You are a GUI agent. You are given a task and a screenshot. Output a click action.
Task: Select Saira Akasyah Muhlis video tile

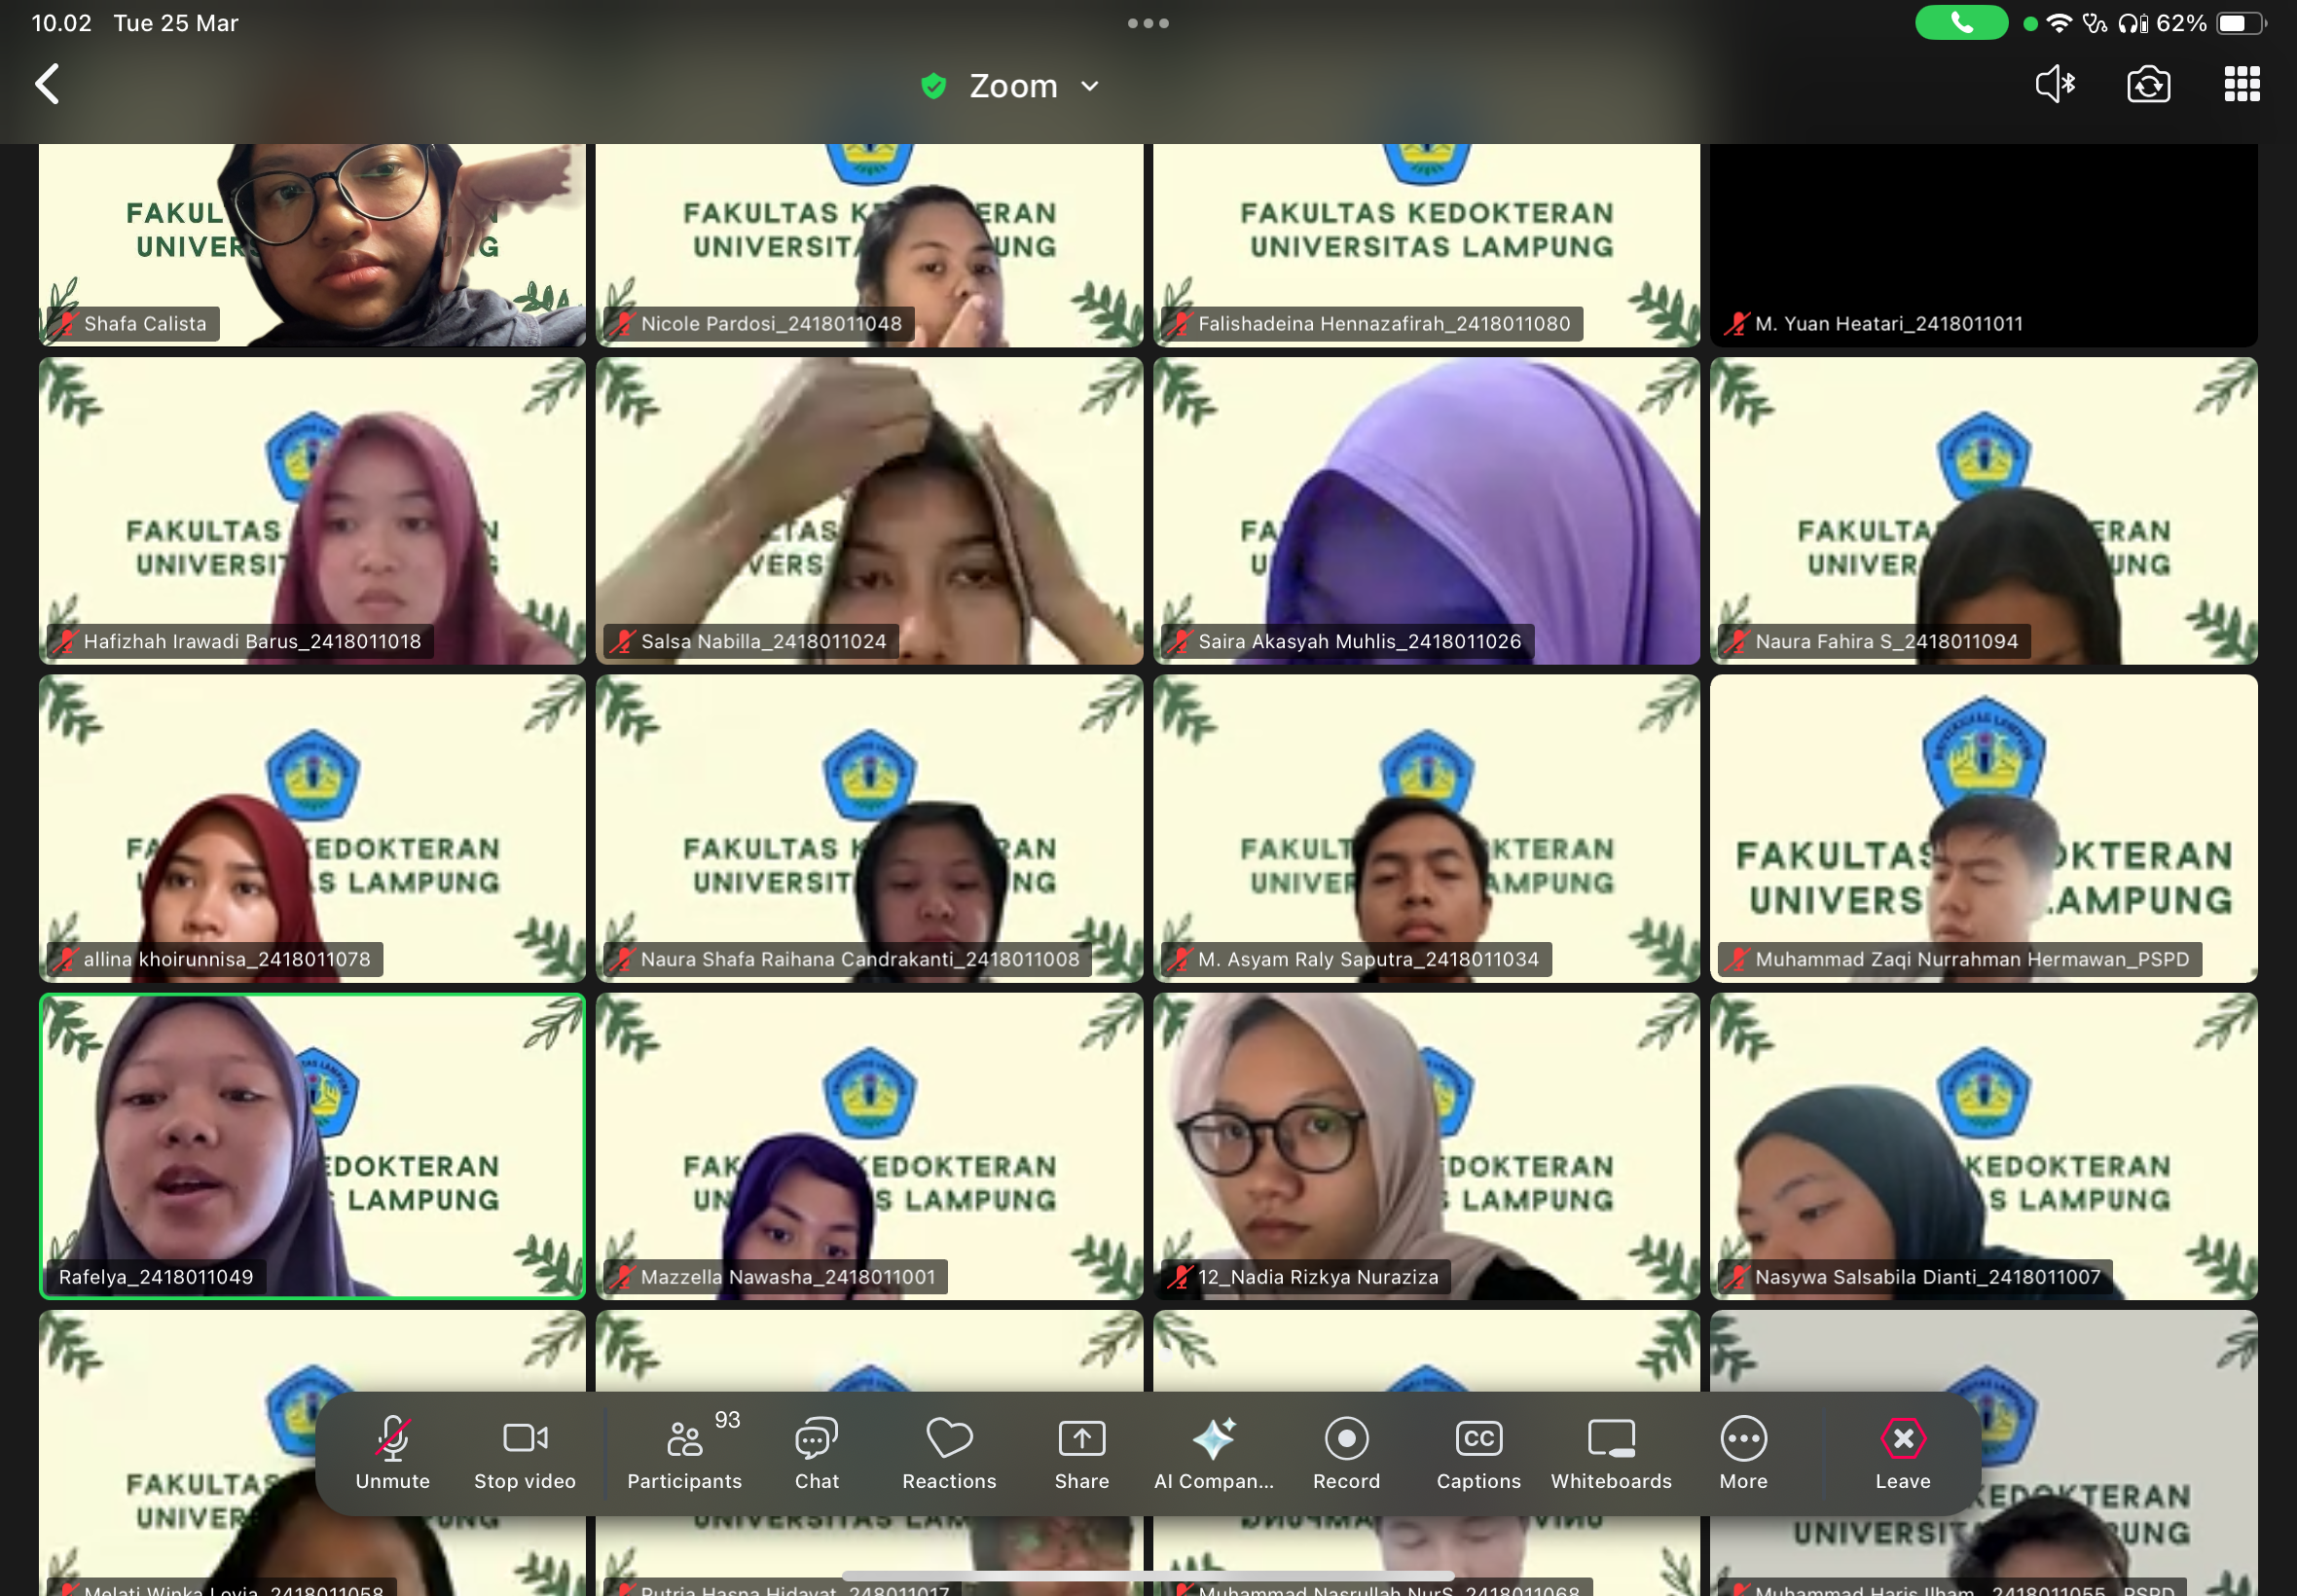click(1426, 511)
